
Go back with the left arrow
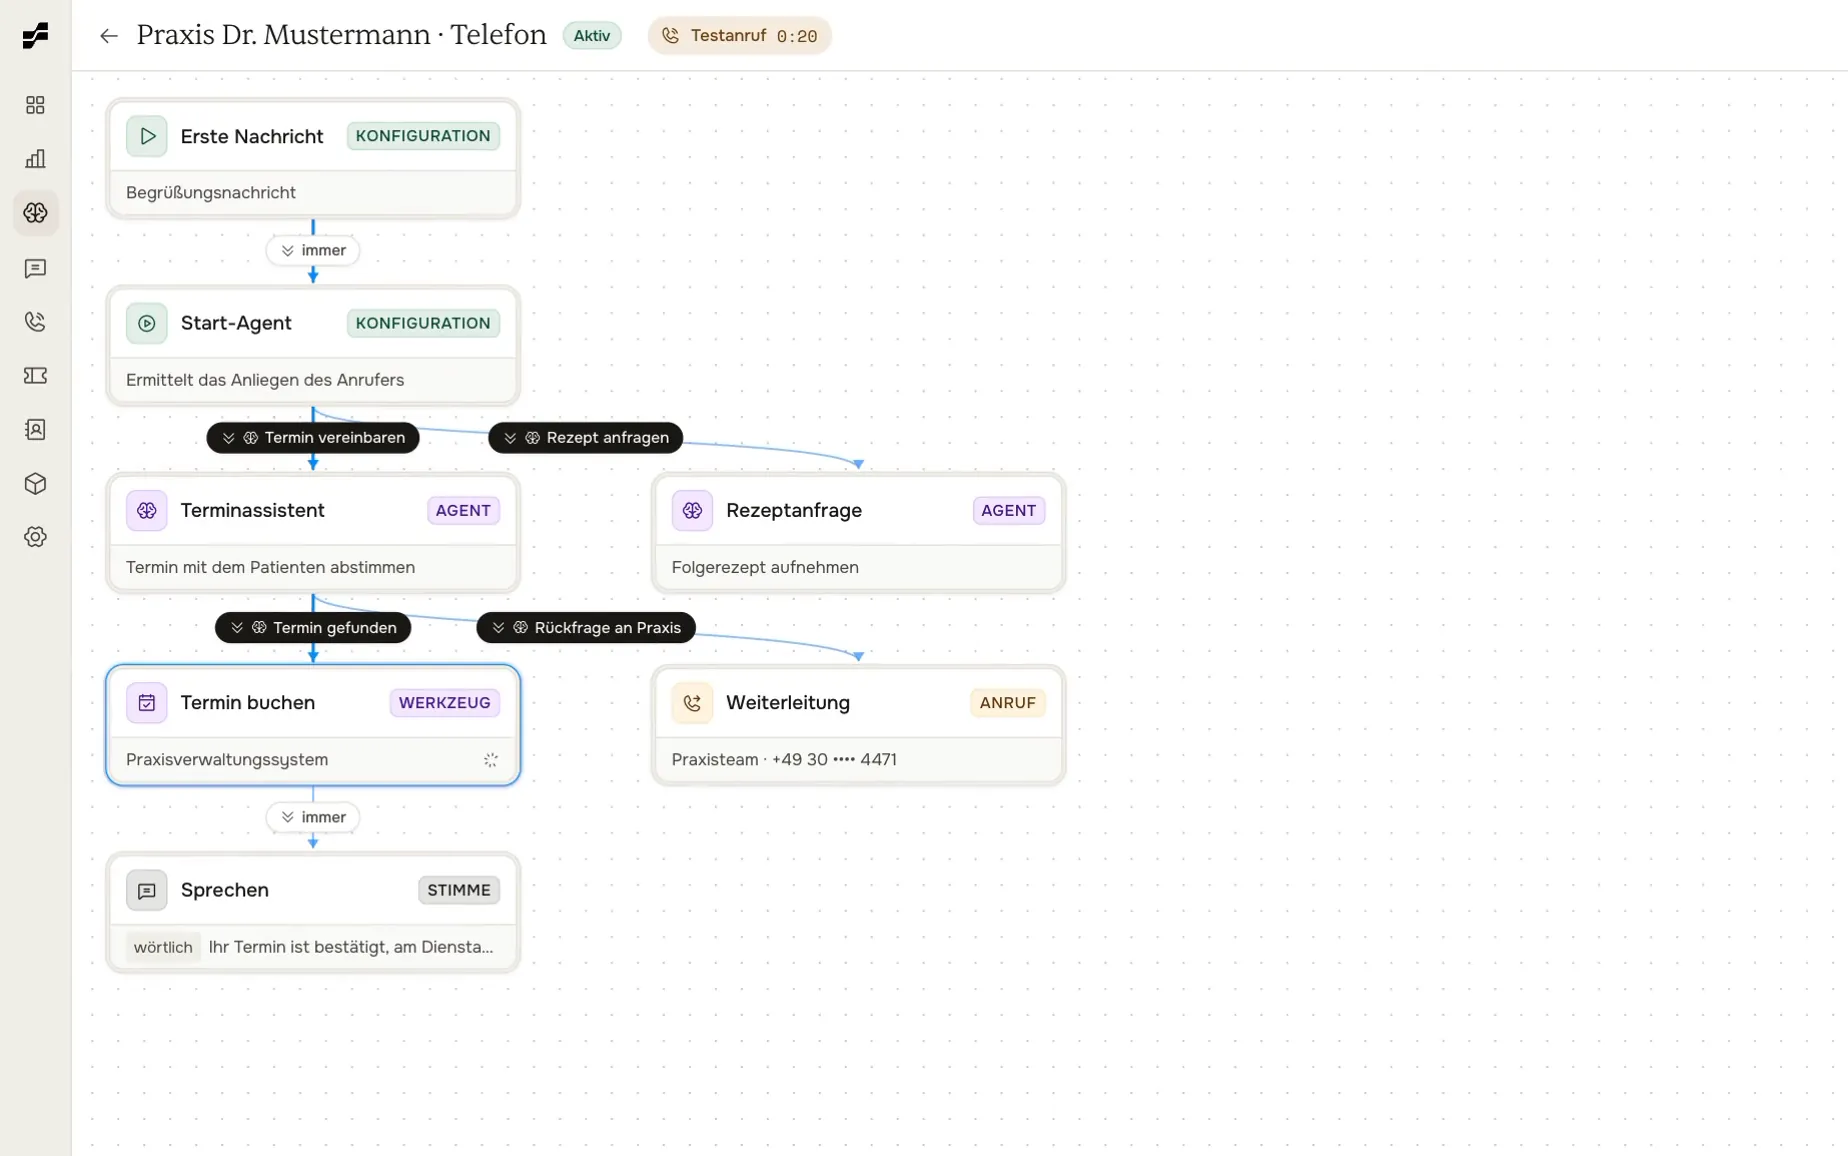108,36
